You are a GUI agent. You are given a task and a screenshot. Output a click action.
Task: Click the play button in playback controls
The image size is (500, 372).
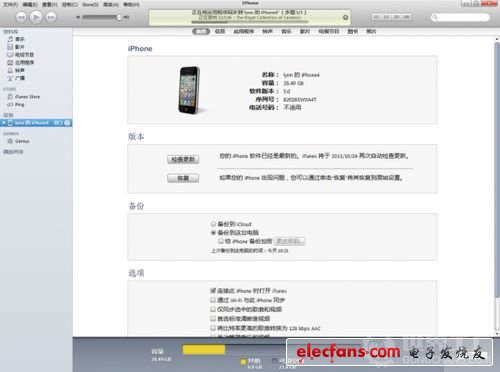point(36,17)
